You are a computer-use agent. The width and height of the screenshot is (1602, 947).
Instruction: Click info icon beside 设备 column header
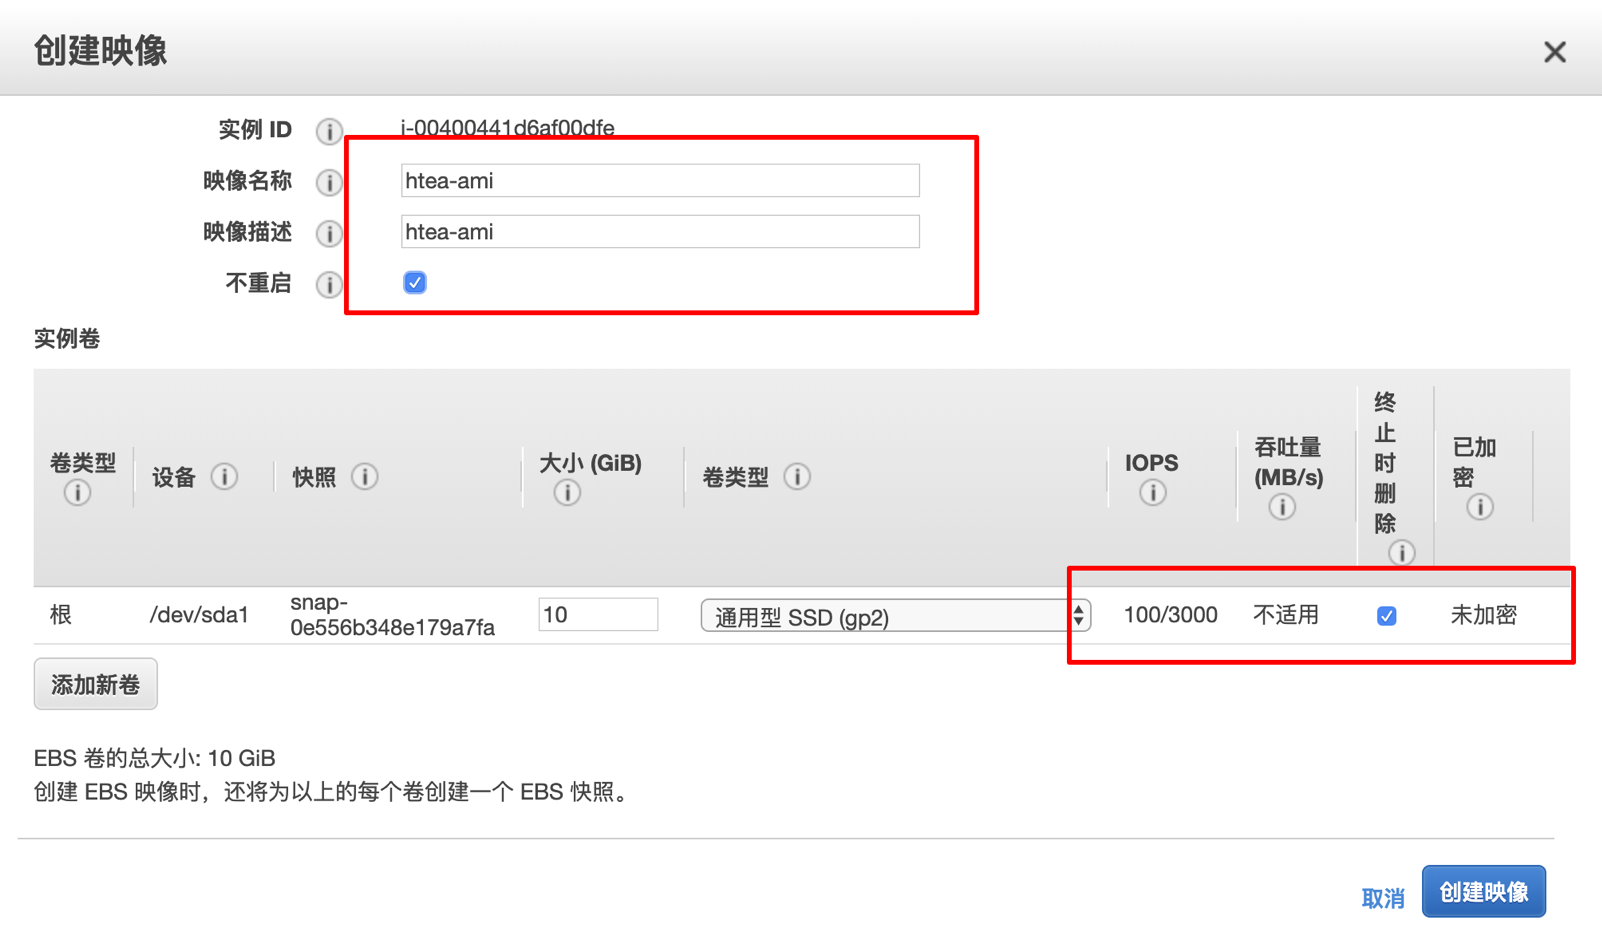click(x=224, y=477)
